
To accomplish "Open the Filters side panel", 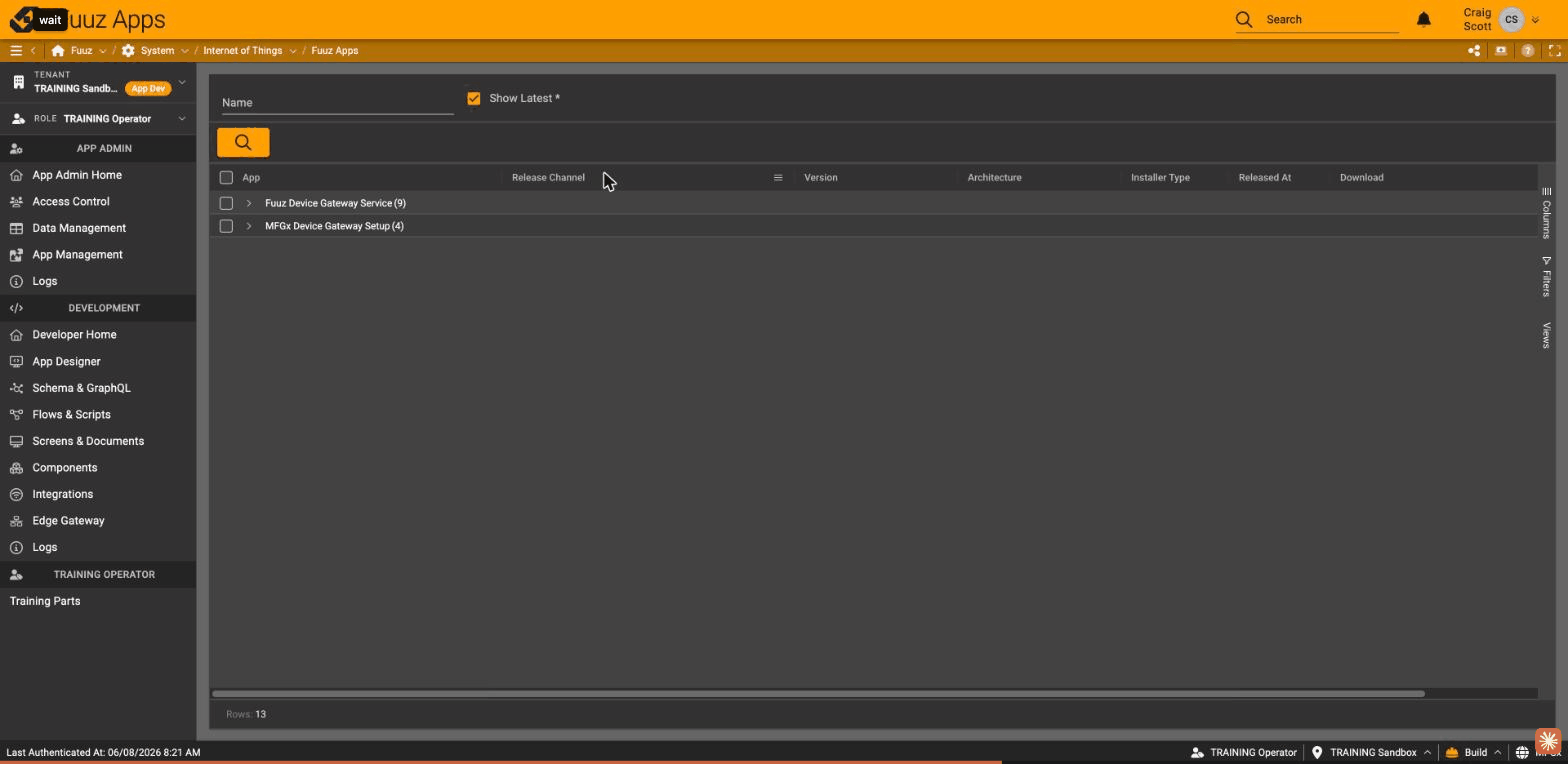I will pyautogui.click(x=1546, y=277).
